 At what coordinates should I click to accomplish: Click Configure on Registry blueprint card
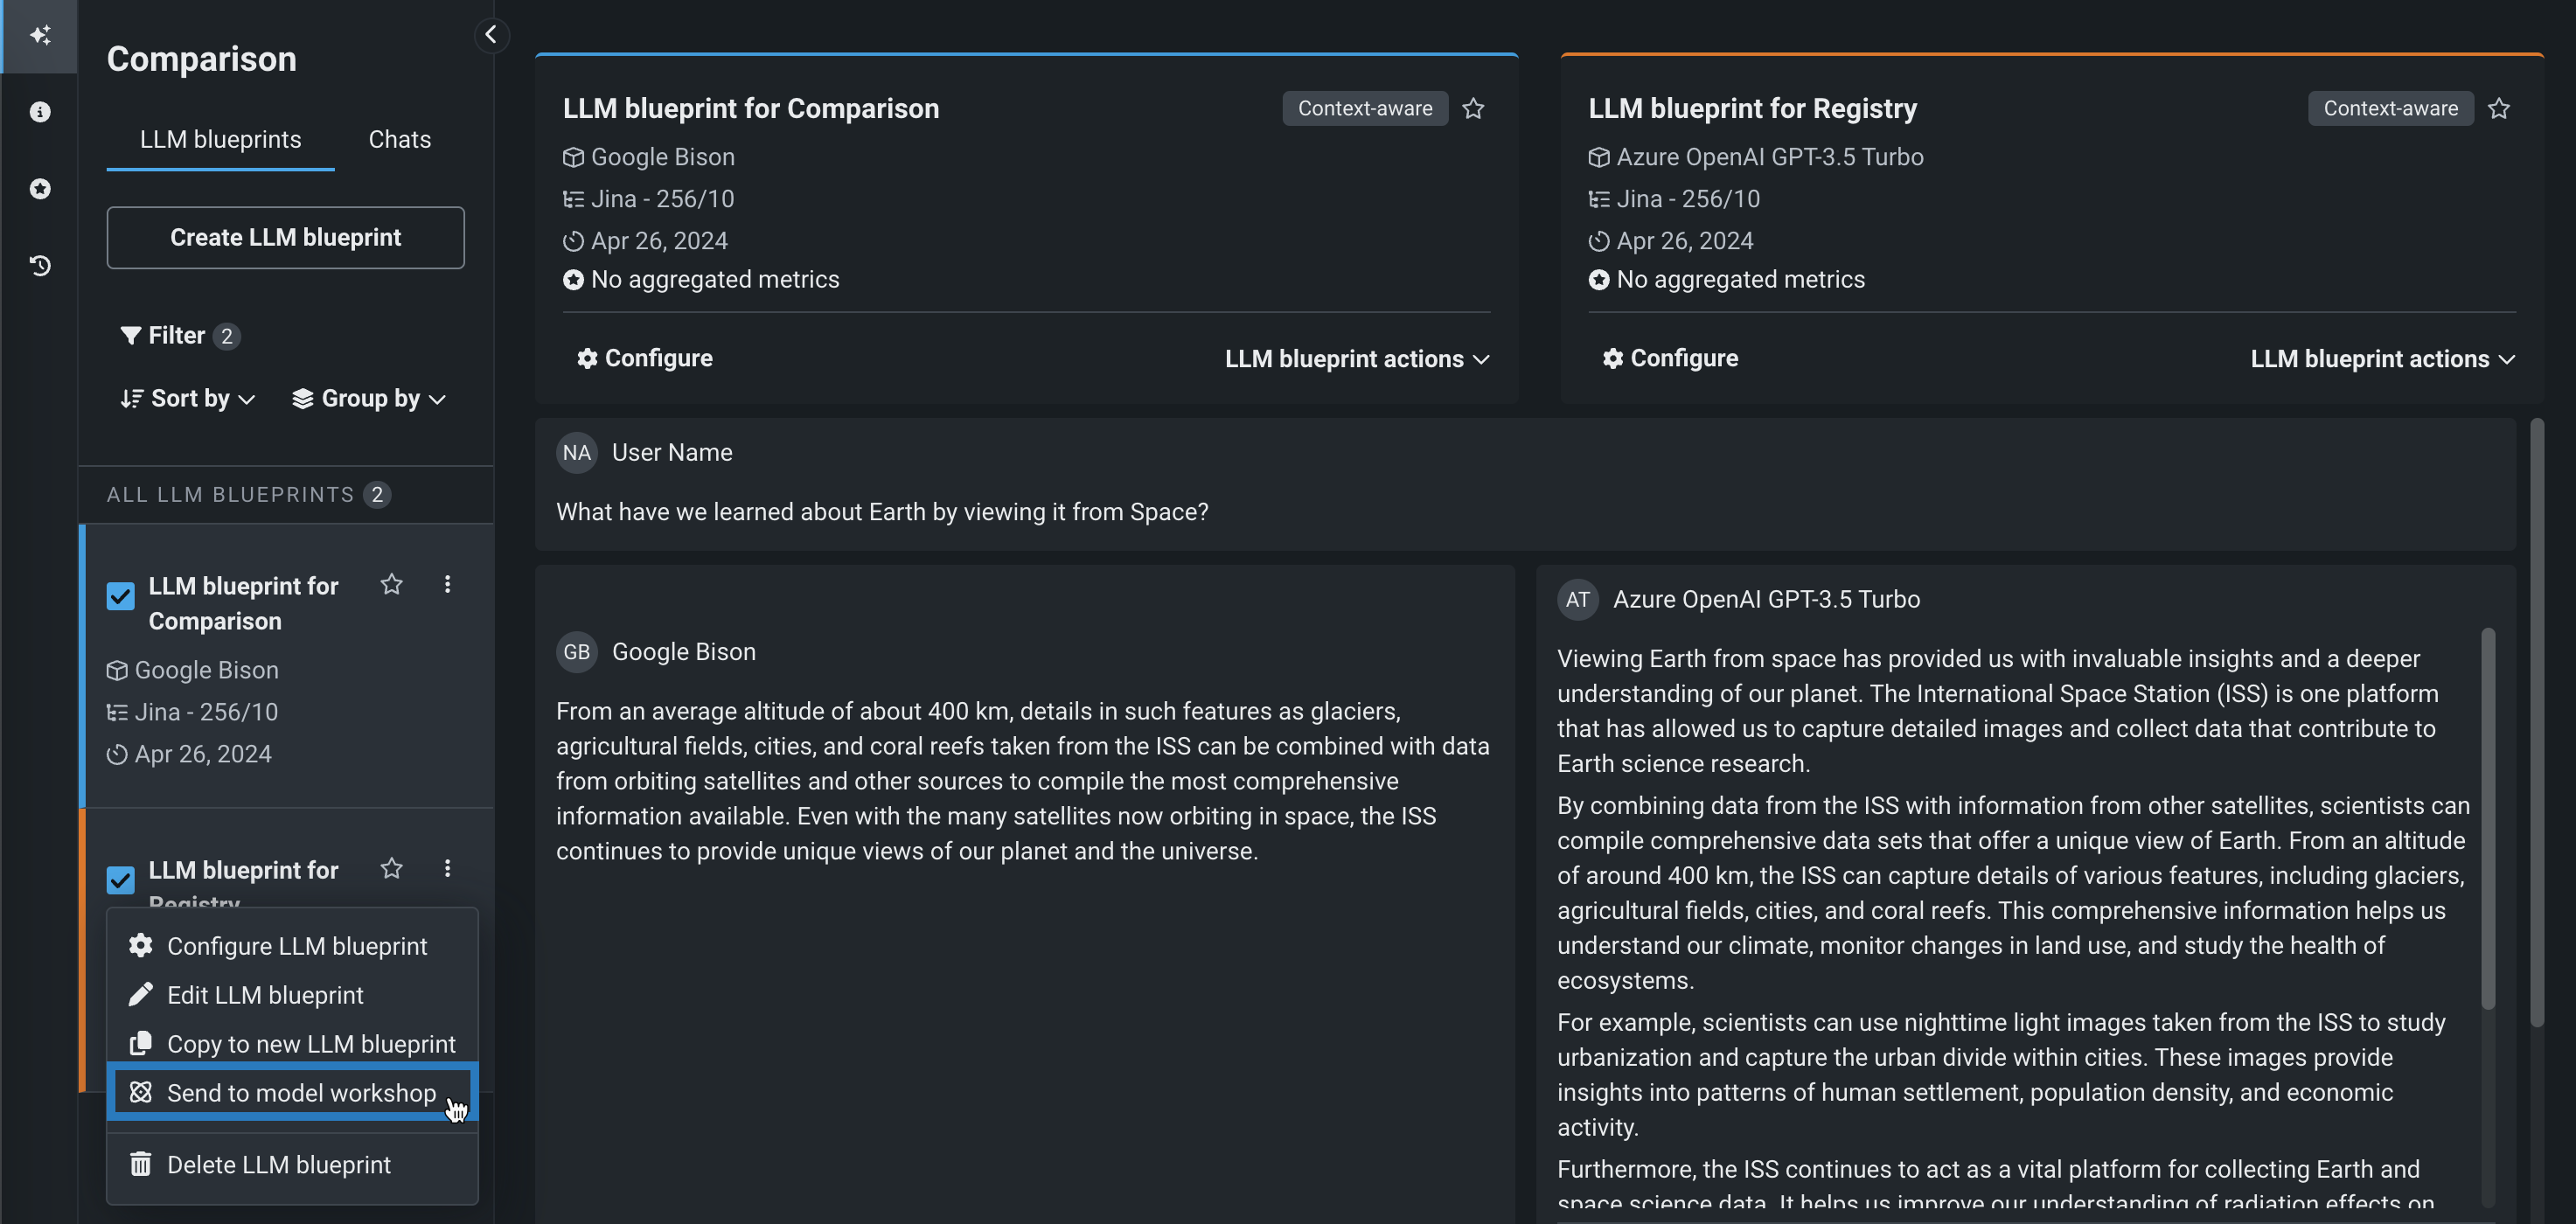pos(1670,359)
